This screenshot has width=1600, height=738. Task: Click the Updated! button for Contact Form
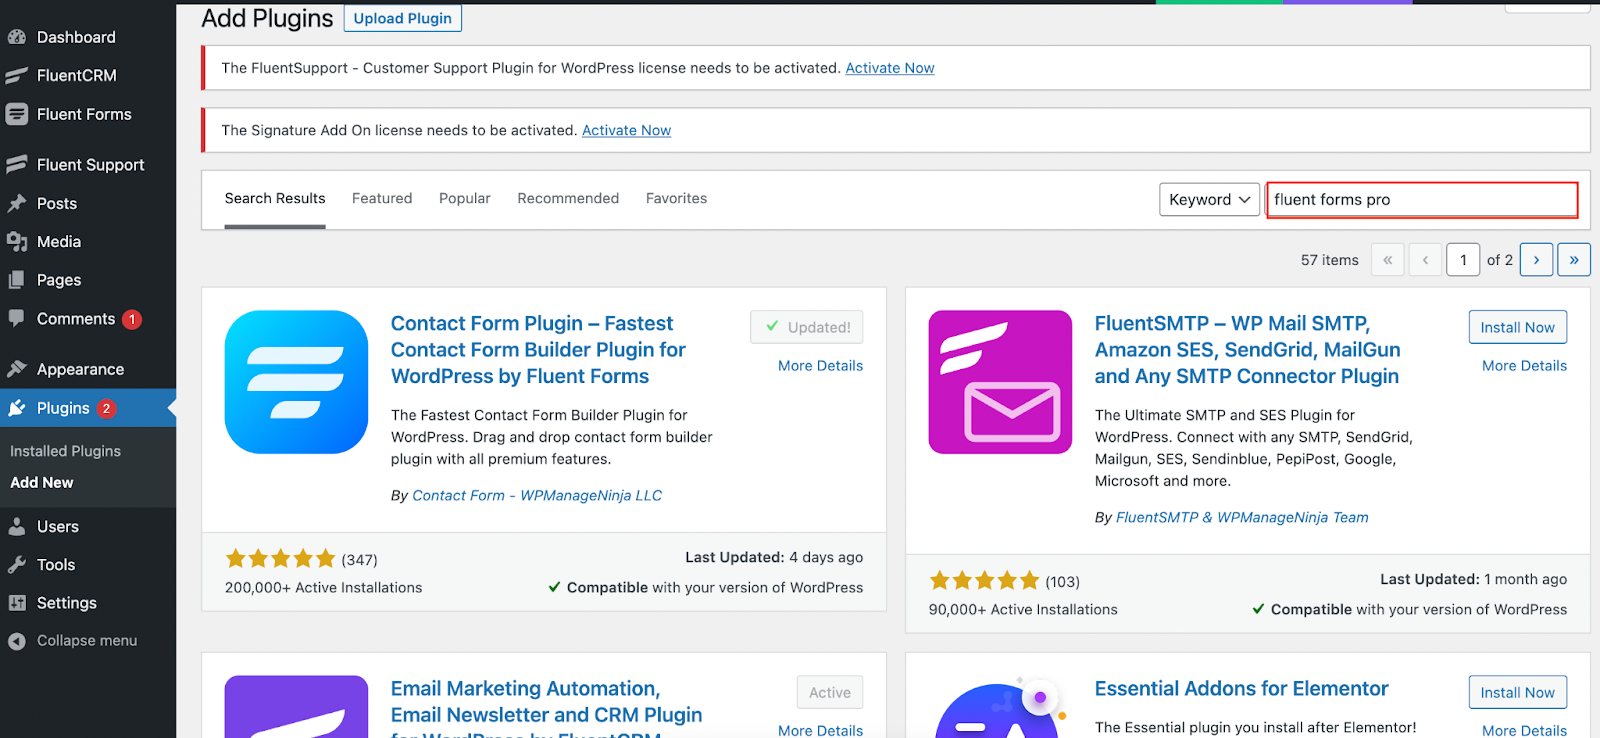807,327
